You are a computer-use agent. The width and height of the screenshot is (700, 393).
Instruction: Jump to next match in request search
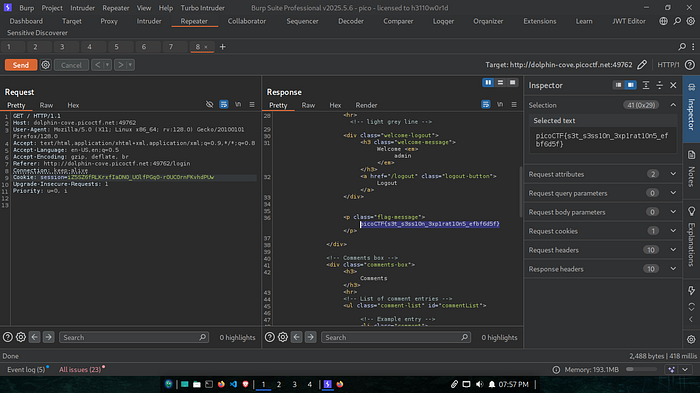click(x=48, y=337)
